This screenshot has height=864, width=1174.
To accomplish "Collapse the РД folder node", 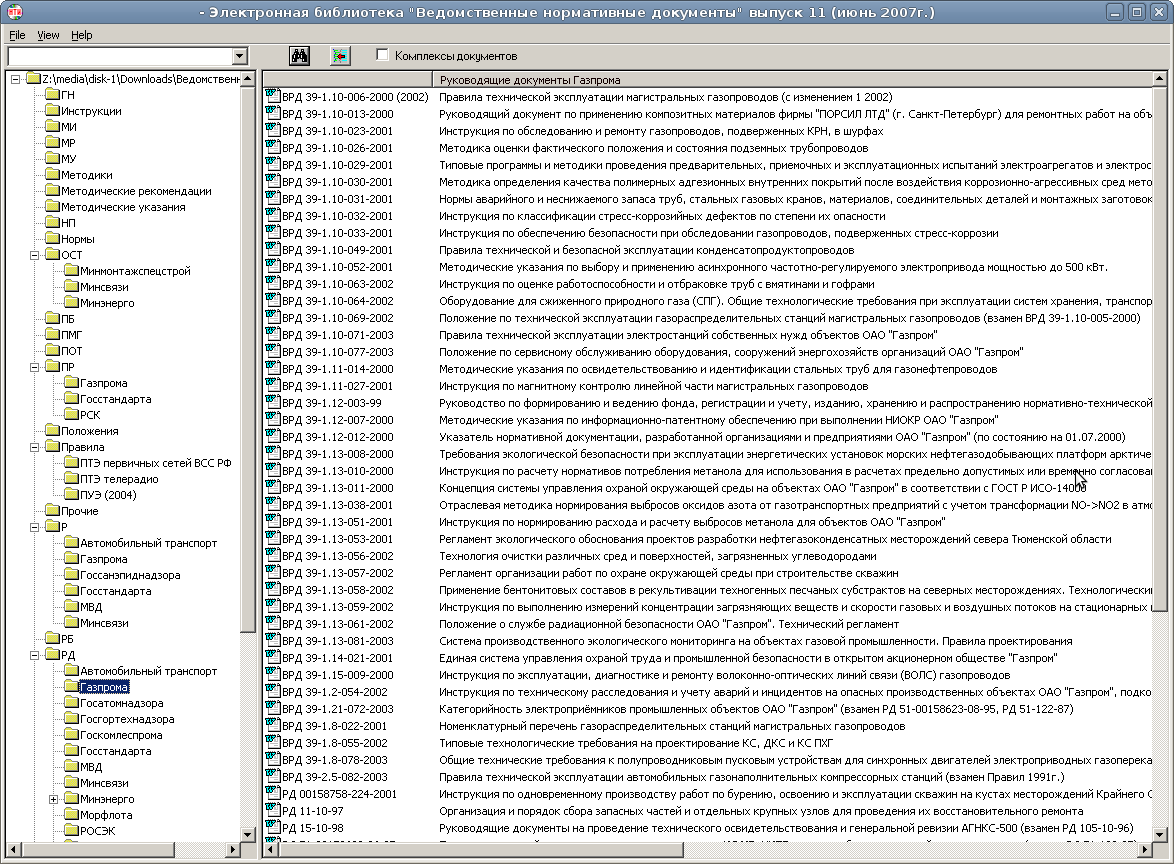I will coord(34,655).
